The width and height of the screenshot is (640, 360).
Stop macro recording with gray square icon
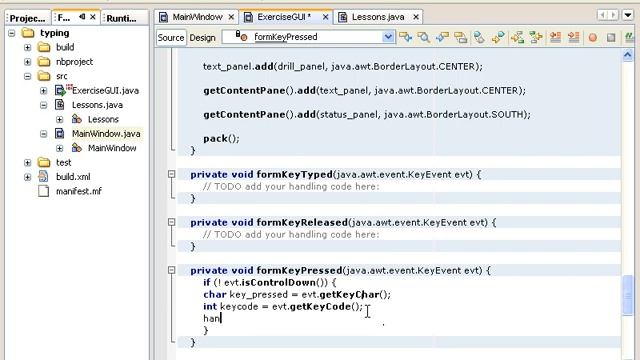point(611,38)
